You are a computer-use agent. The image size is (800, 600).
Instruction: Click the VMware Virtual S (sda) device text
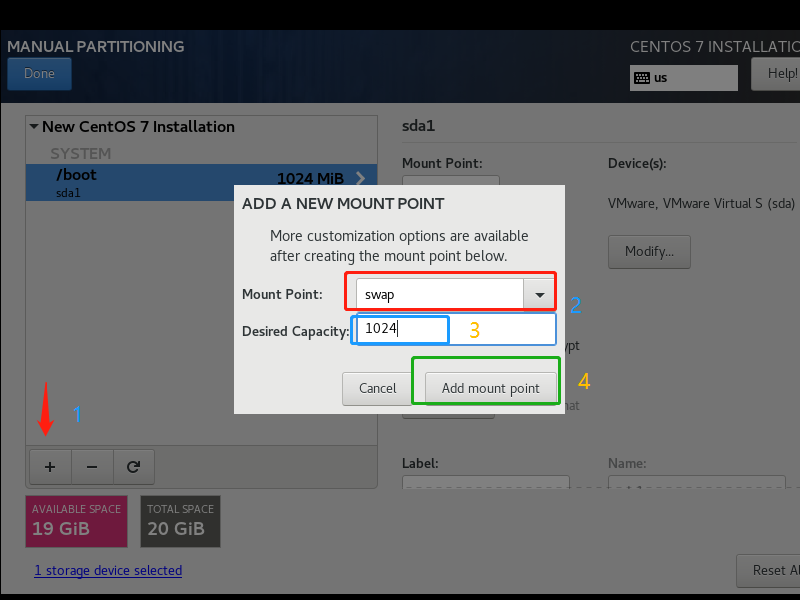coord(701,204)
